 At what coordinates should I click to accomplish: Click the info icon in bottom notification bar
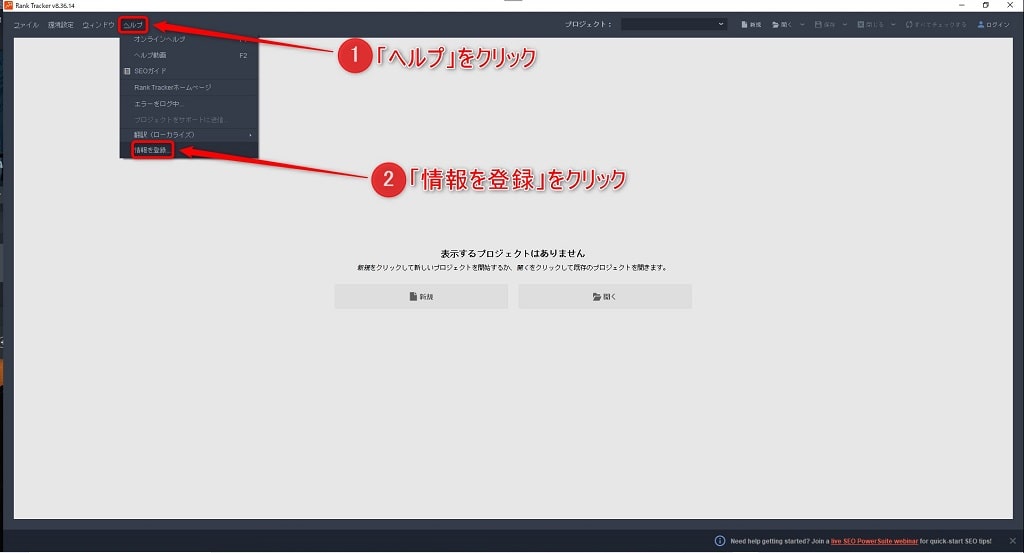pos(720,541)
